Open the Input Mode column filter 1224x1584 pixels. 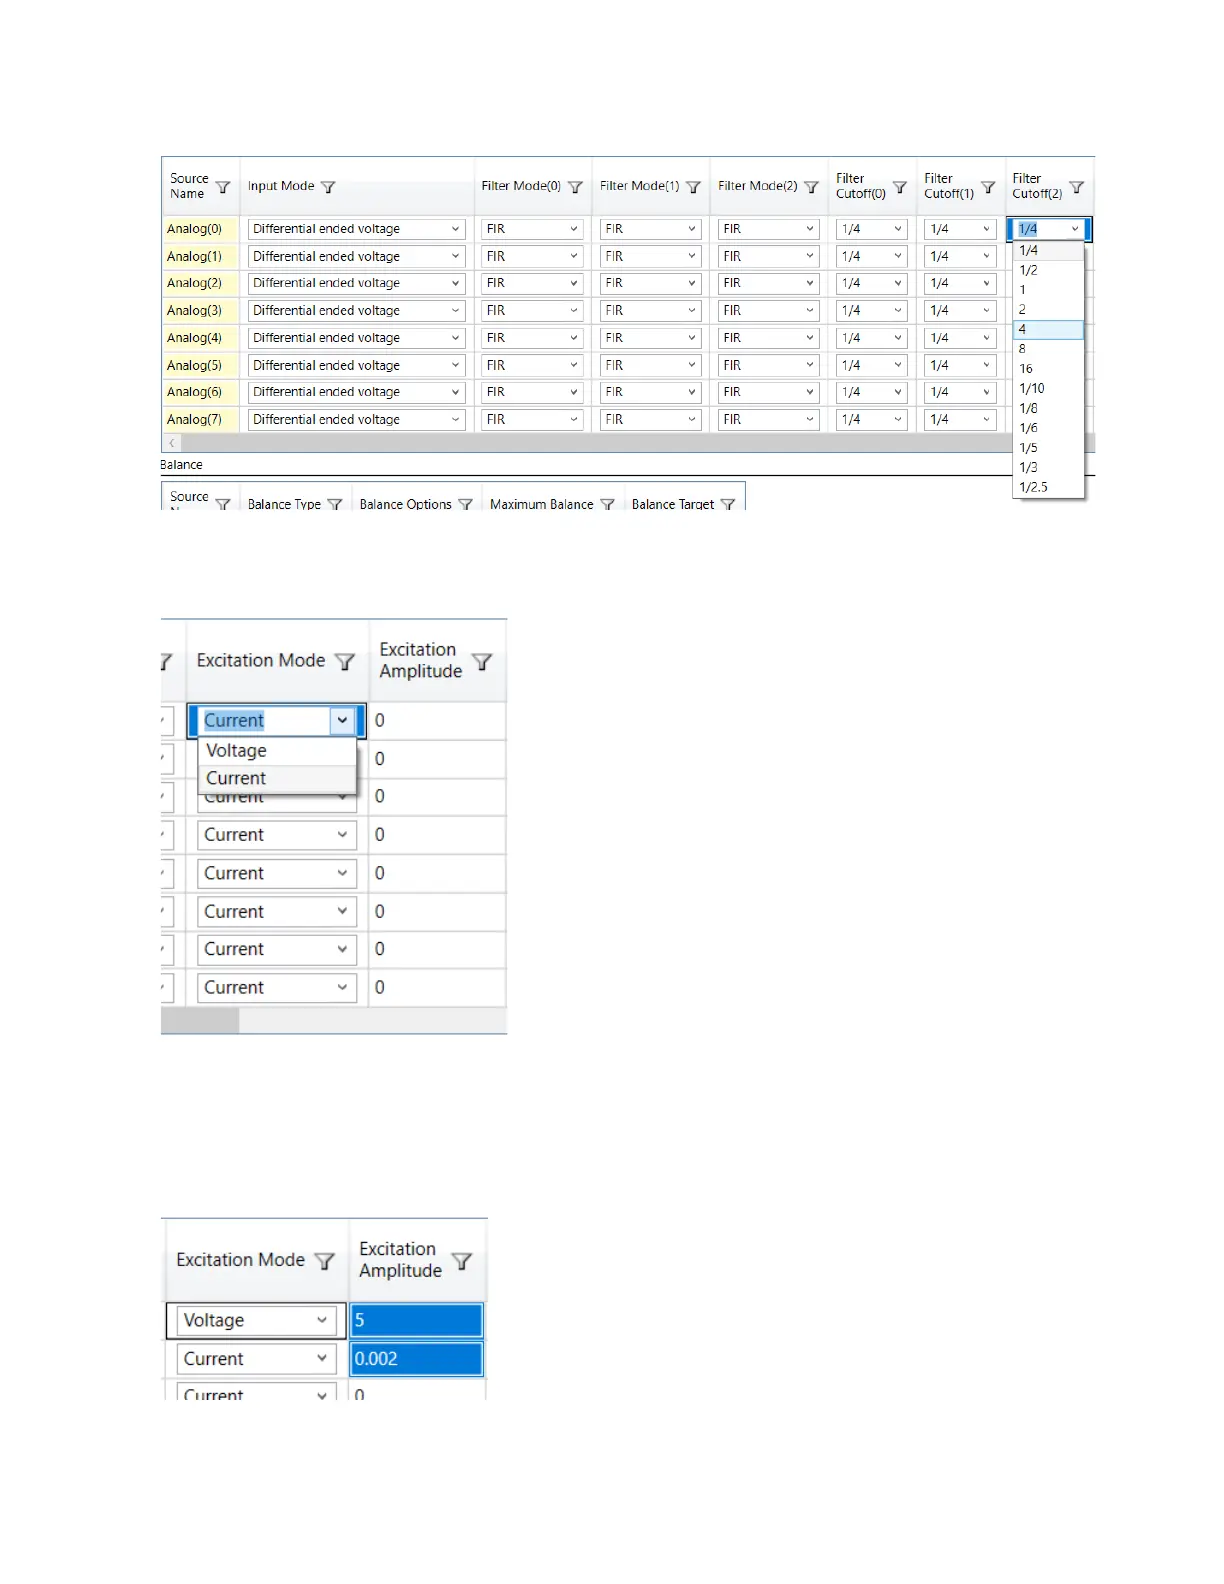pyautogui.click(x=328, y=187)
